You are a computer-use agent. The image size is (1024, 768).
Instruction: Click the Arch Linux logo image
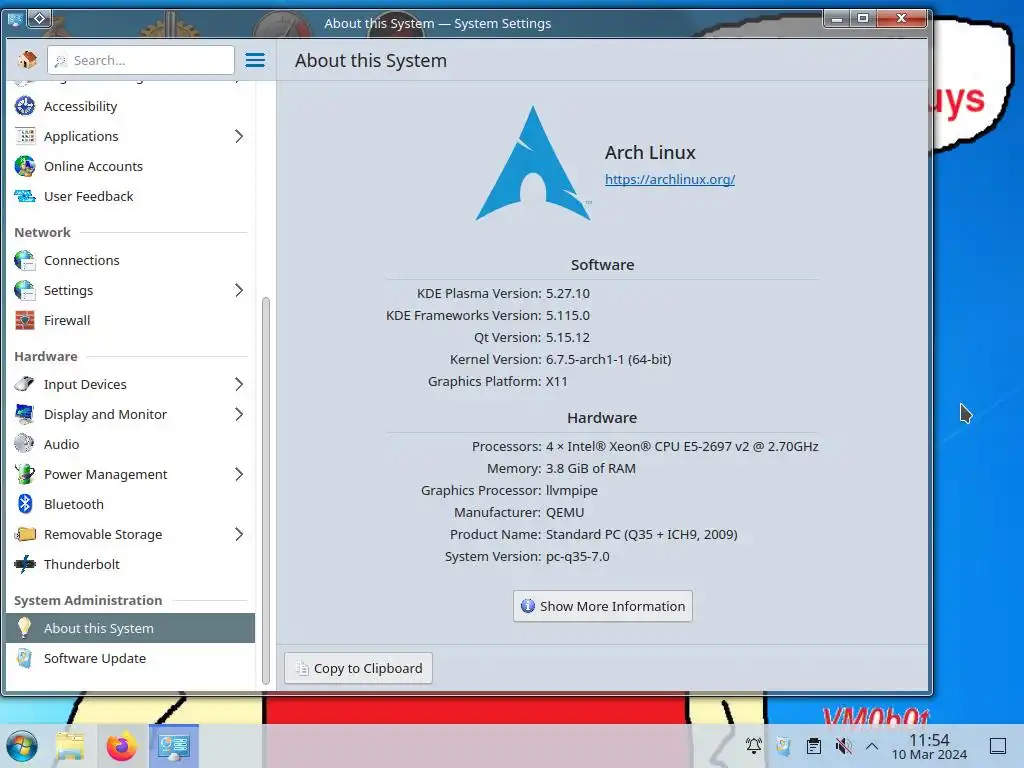tap(534, 163)
